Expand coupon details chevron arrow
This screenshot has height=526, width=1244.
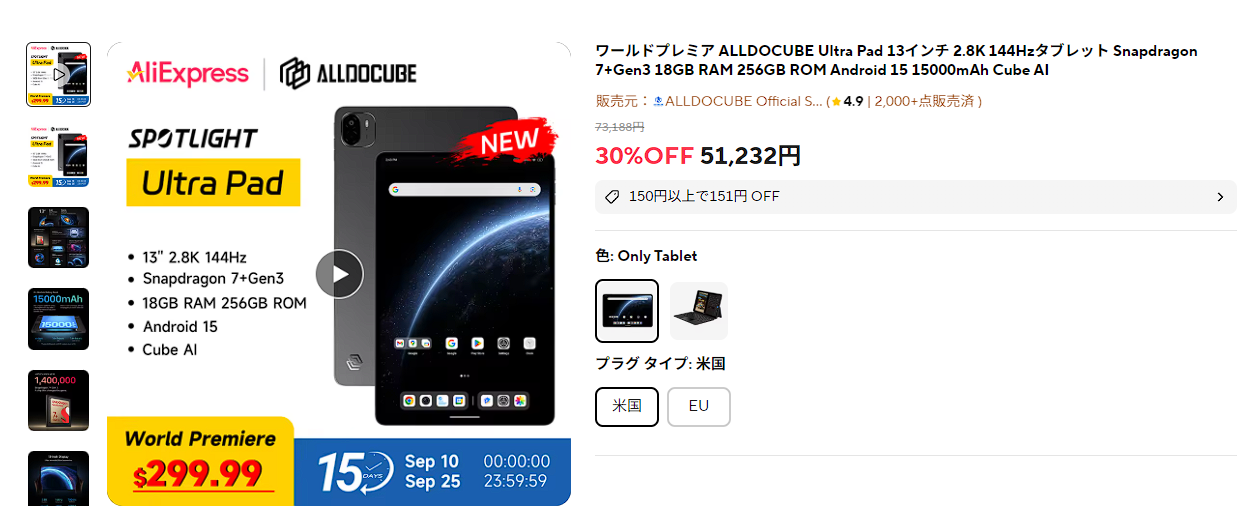coord(1220,197)
